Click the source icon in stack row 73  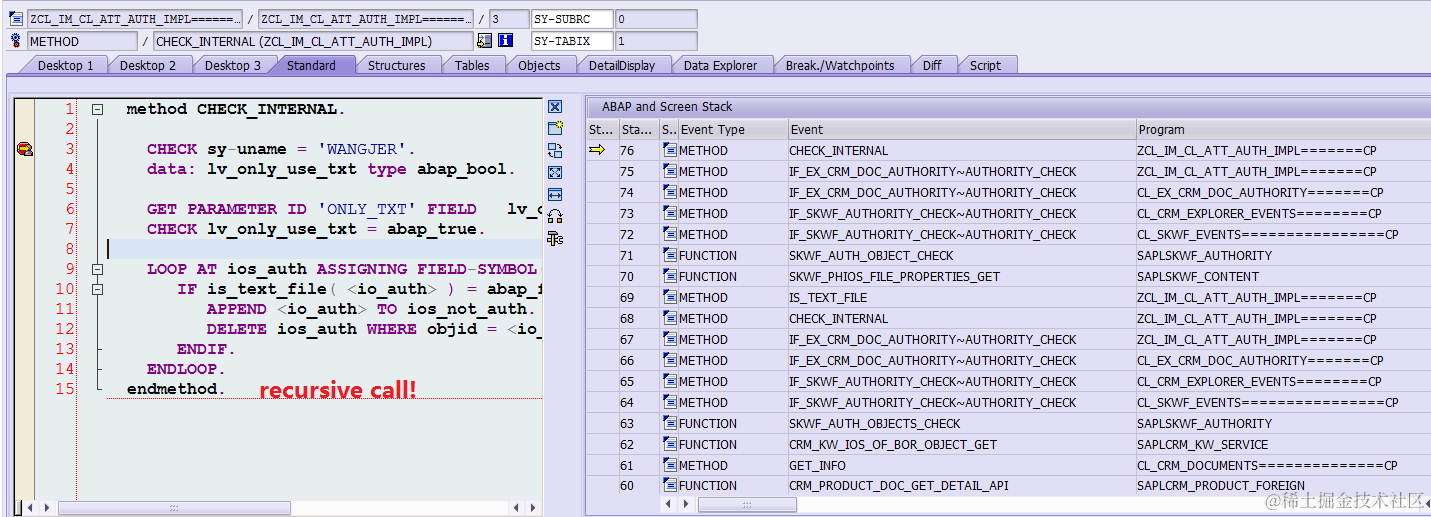(669, 213)
